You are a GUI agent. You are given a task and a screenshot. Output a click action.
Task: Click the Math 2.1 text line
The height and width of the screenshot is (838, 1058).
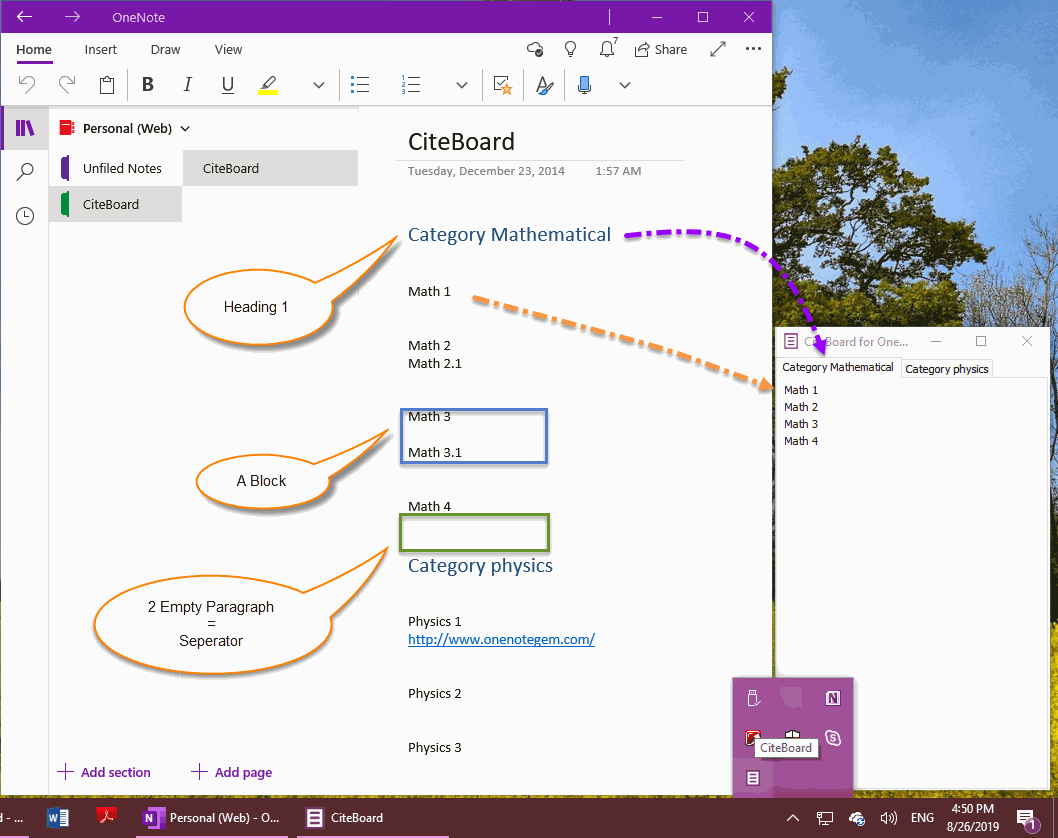click(435, 364)
